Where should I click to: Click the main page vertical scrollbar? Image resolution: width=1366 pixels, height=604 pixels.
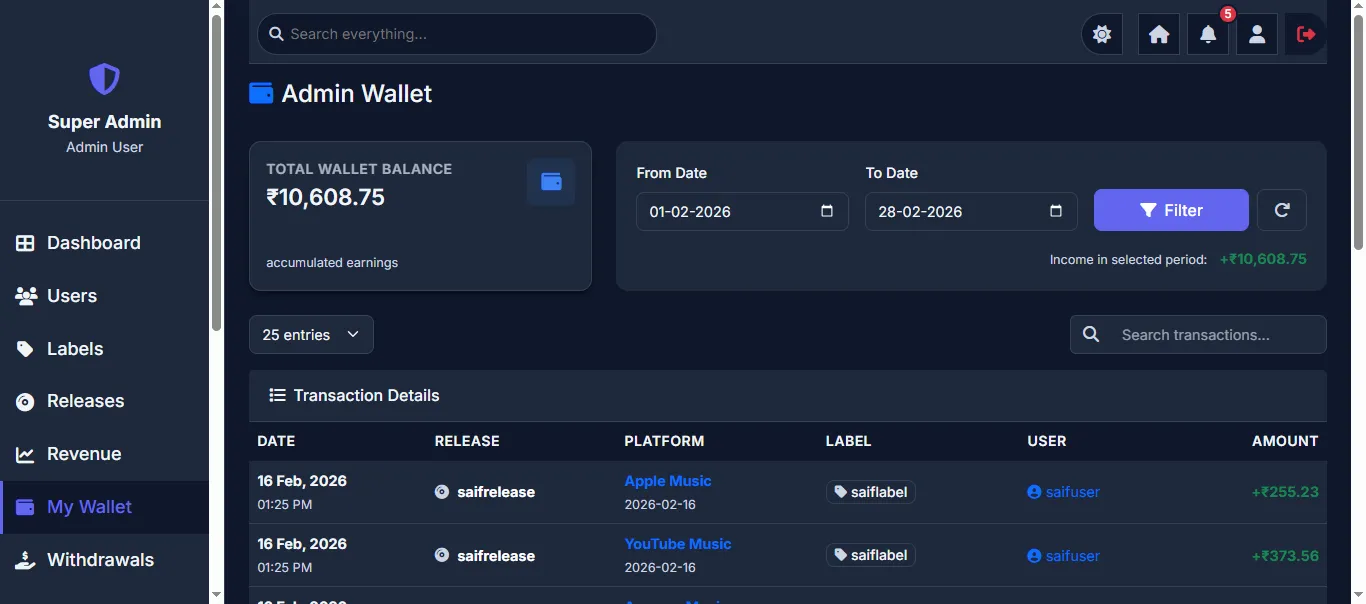point(1358,132)
